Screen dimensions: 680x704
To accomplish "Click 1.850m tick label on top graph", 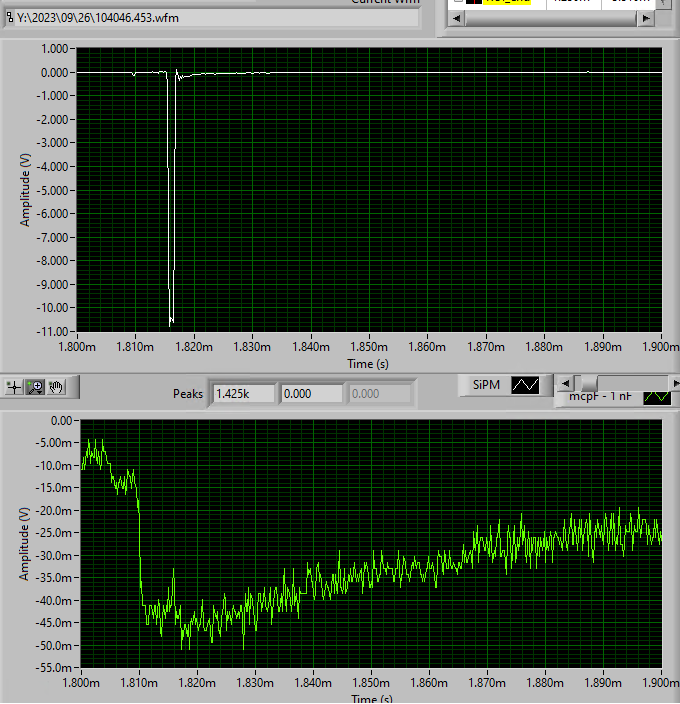I will click(x=369, y=347).
